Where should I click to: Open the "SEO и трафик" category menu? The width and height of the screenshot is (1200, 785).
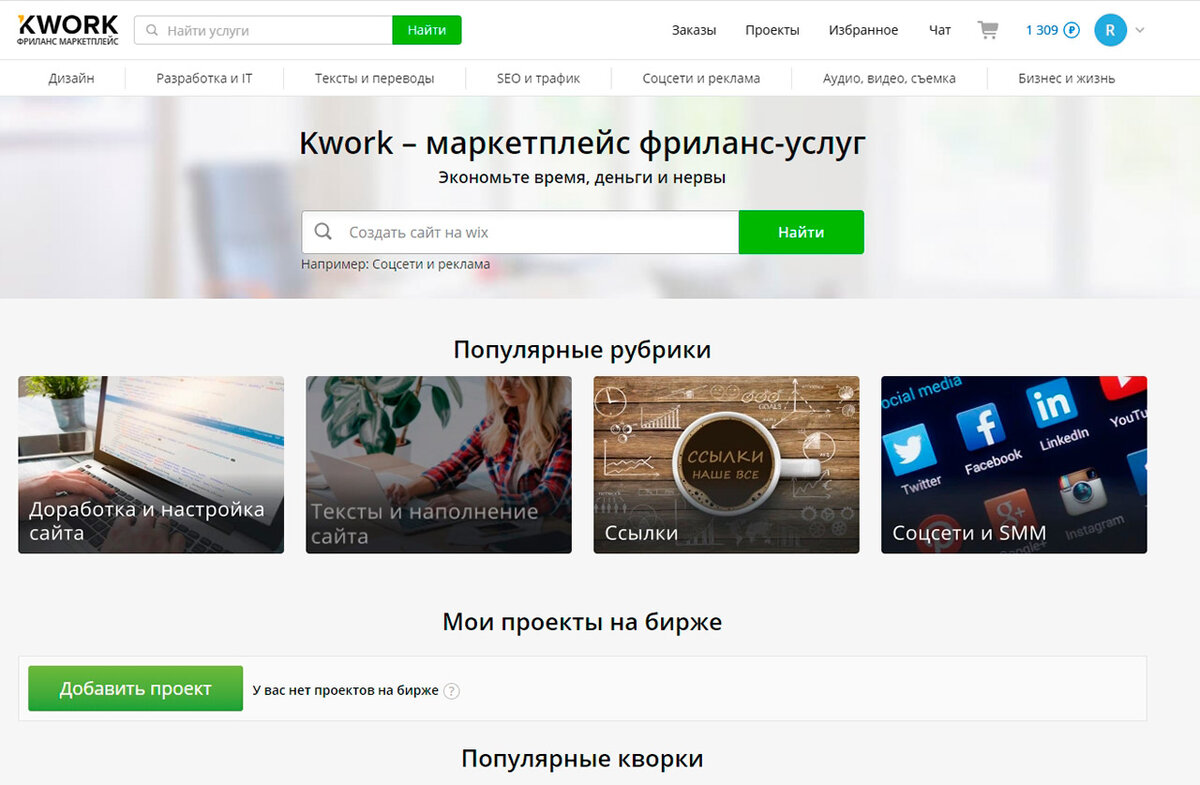(538, 78)
